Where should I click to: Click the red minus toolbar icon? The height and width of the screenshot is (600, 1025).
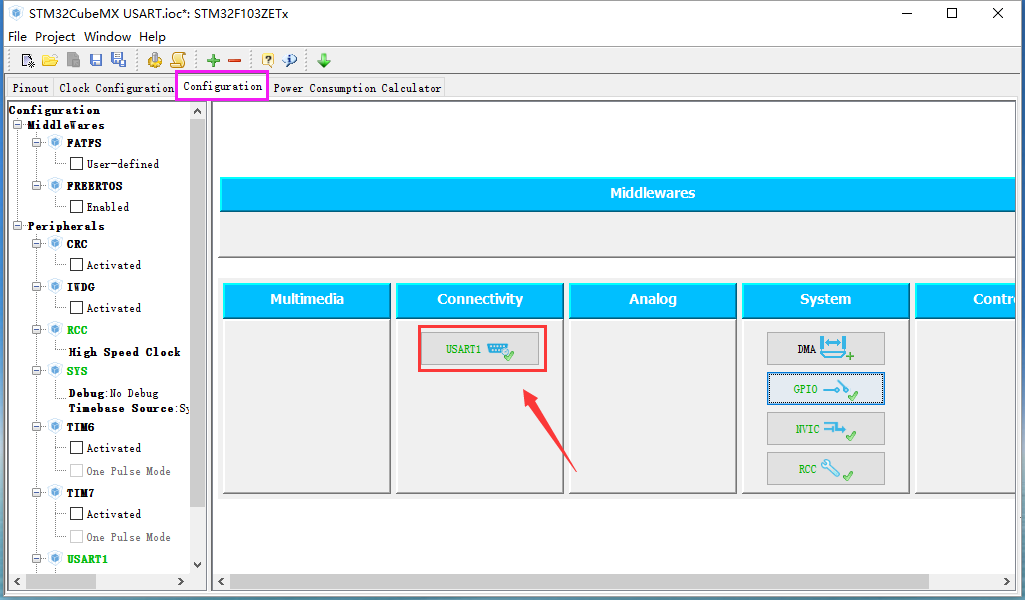(235, 61)
